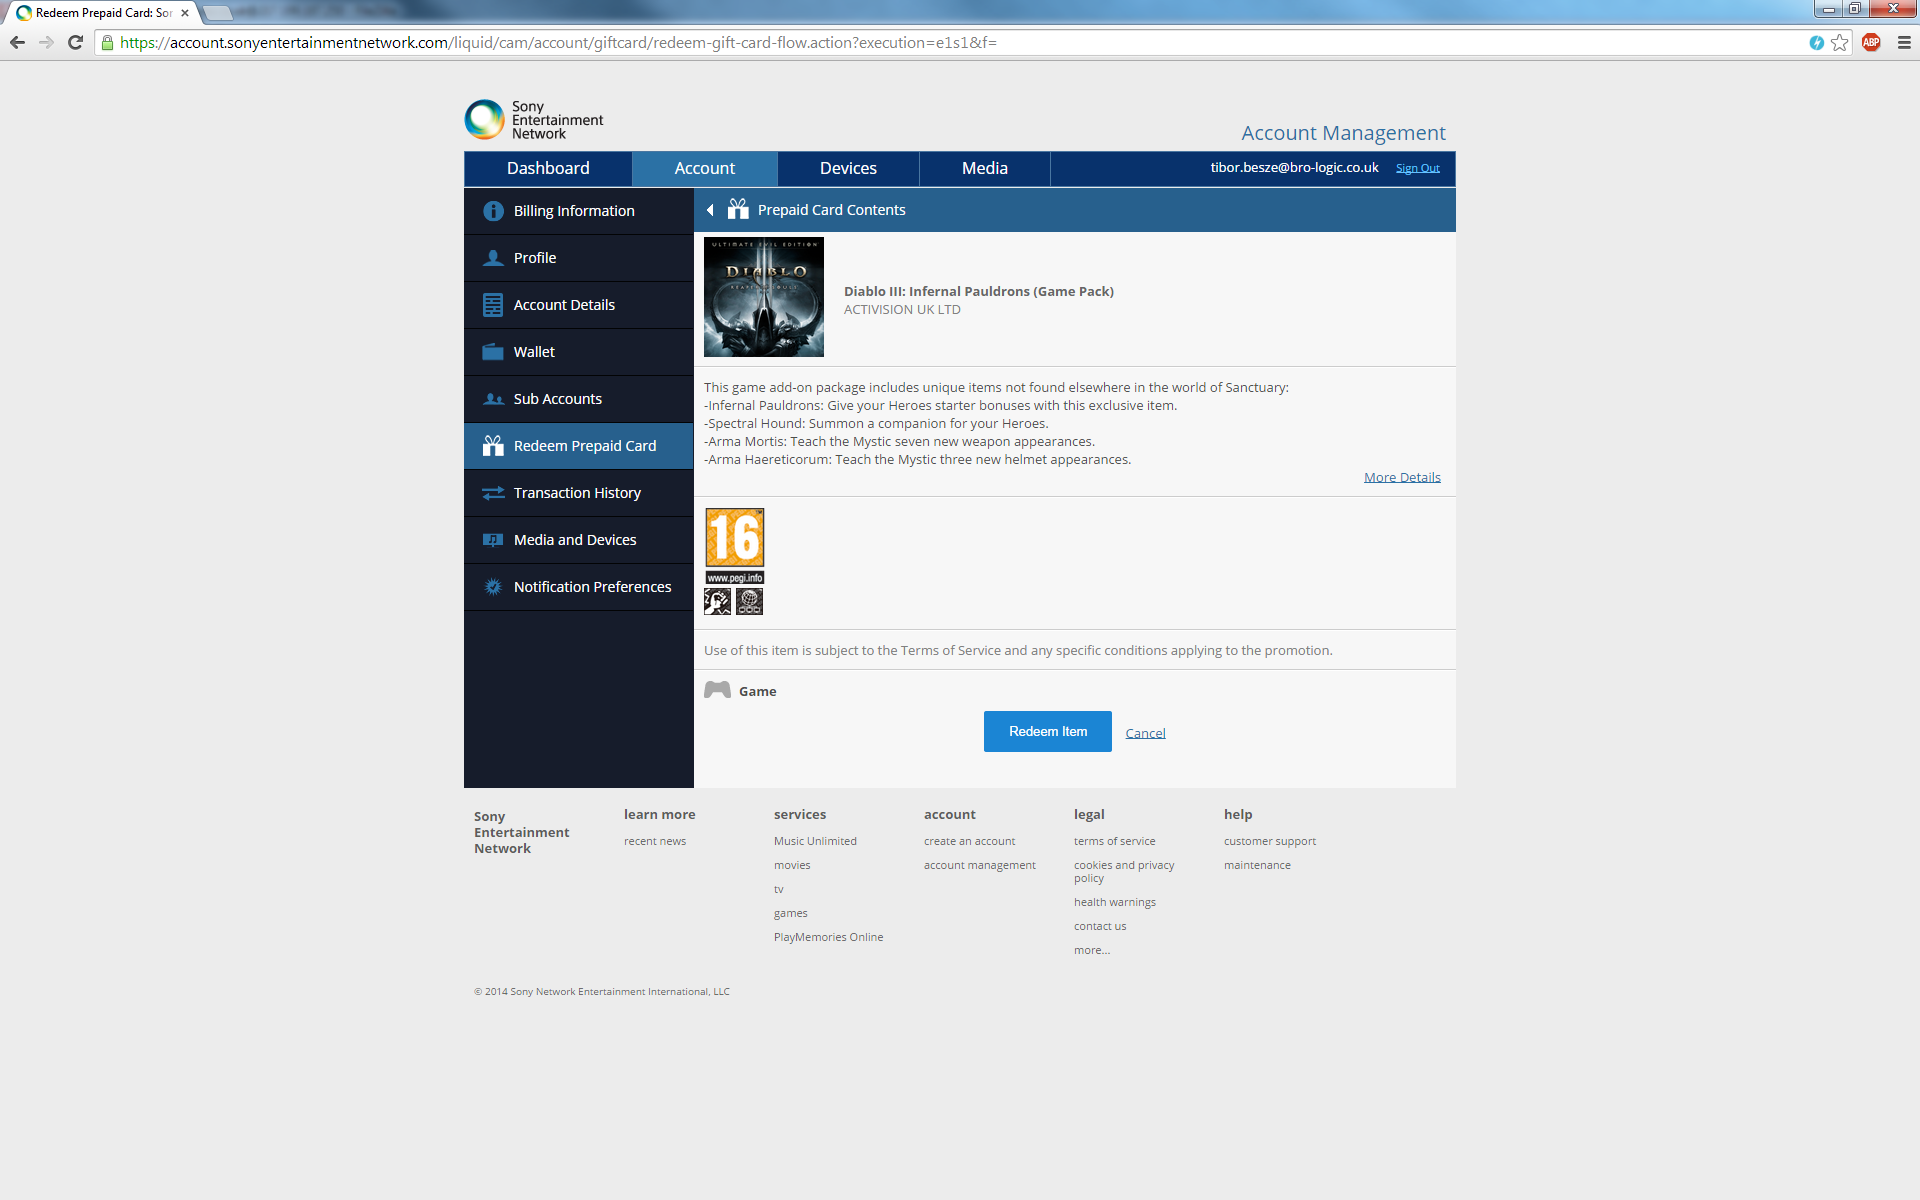
Task: Click the gamepad icon next to Game
Action: pos(717,690)
